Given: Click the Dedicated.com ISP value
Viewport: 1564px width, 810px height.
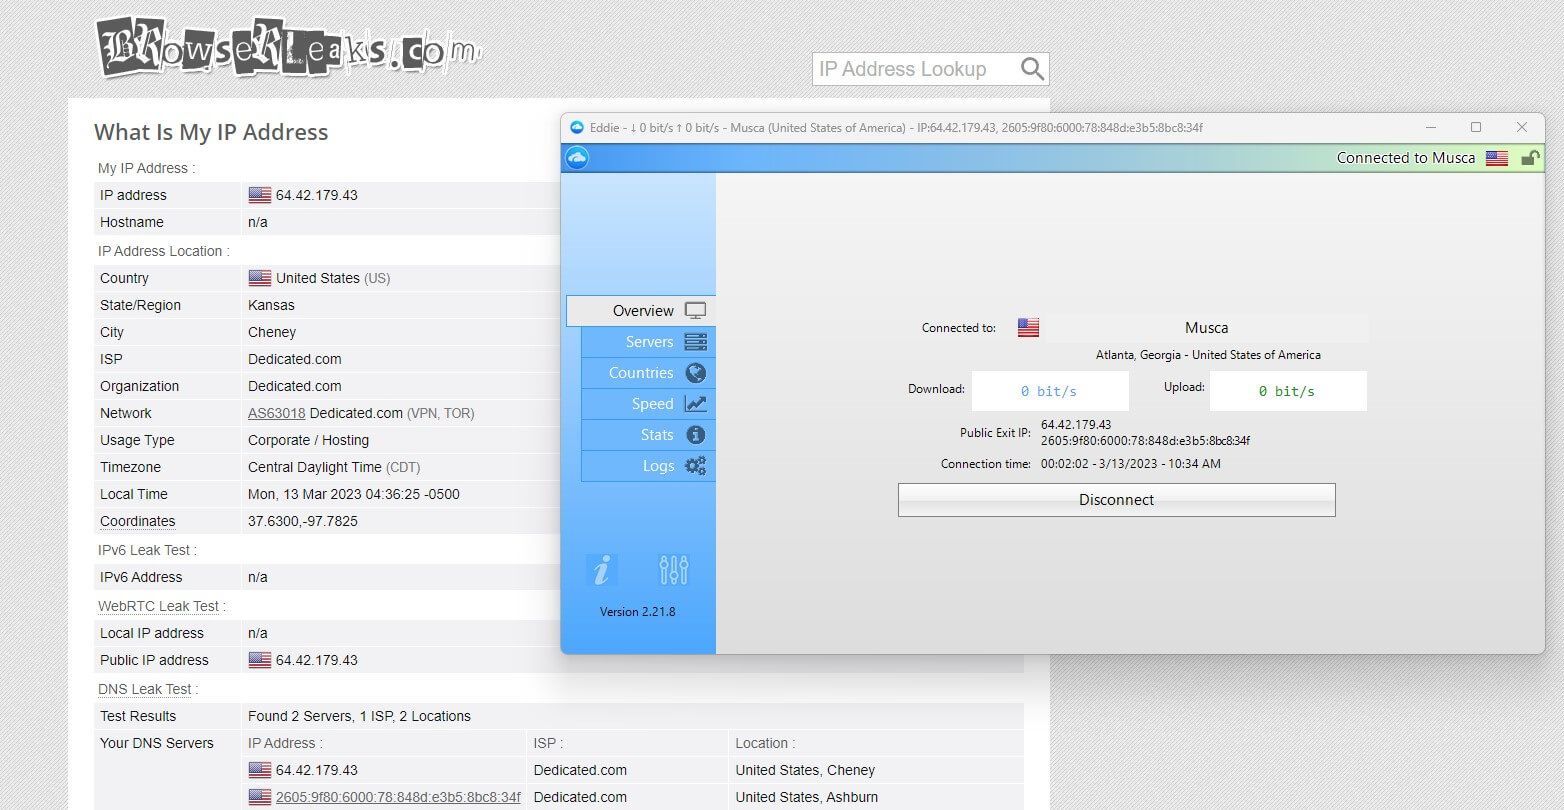Looking at the screenshot, I should tap(295, 359).
